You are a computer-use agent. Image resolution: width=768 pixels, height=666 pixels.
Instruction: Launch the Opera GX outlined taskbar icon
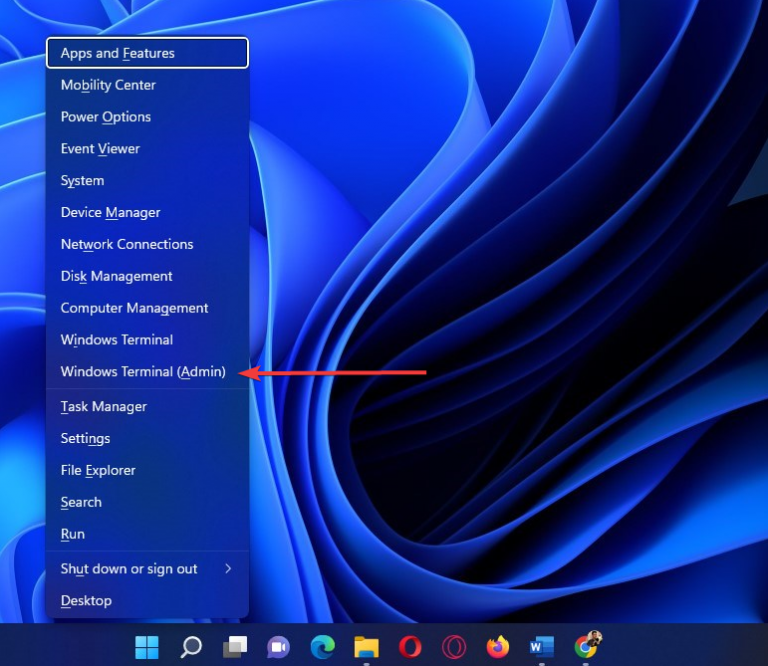coord(454,647)
